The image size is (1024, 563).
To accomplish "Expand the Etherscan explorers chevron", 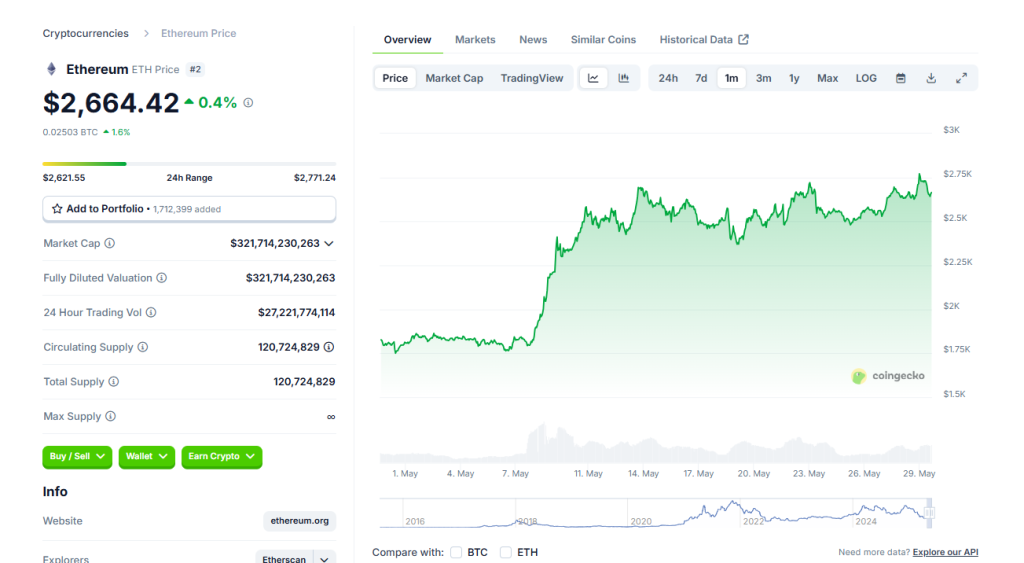I will click(325, 559).
